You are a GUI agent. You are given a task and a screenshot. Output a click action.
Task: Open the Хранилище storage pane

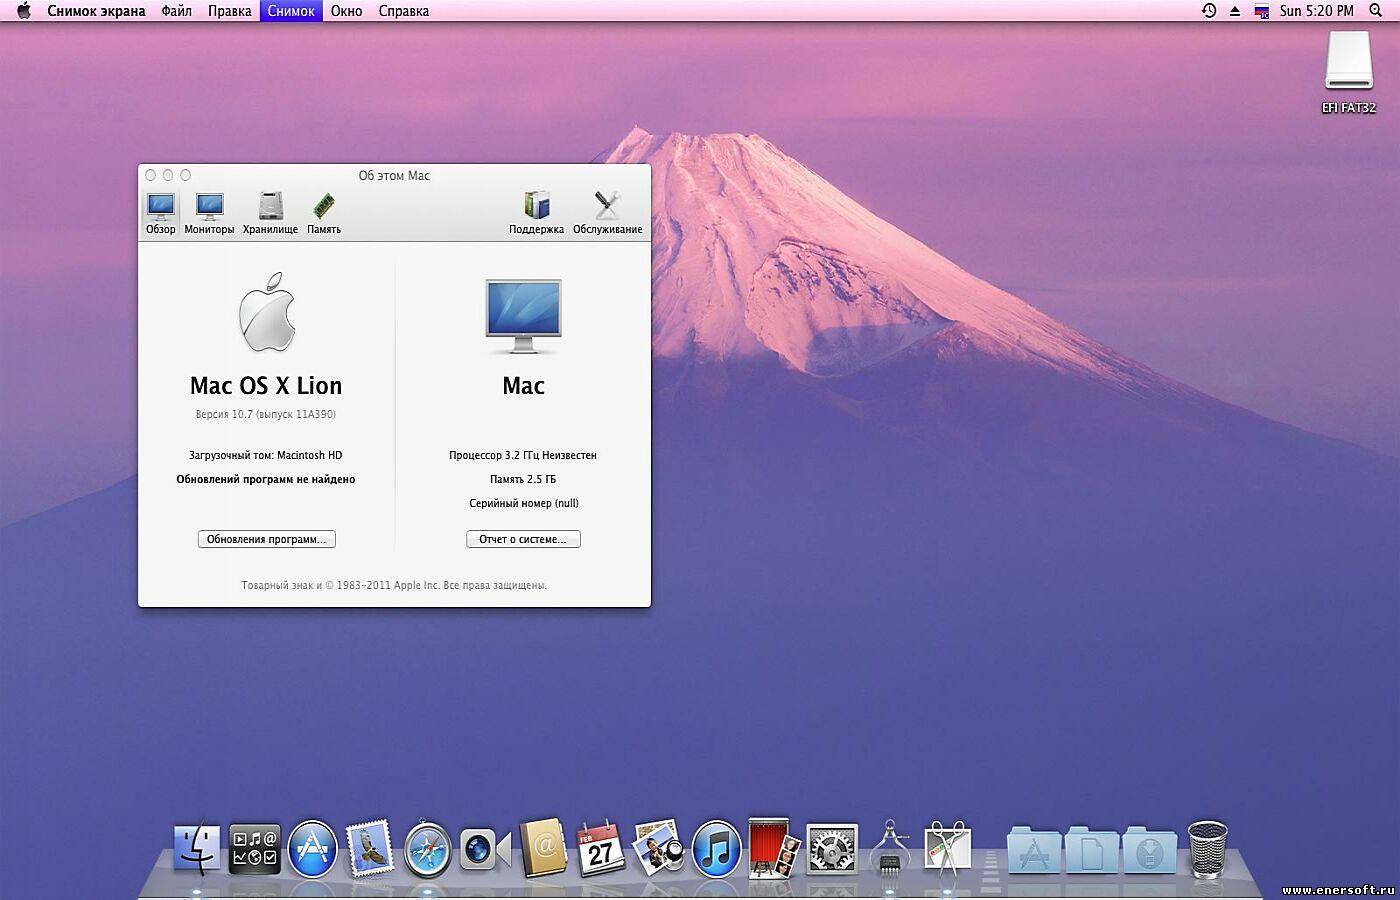tap(270, 214)
